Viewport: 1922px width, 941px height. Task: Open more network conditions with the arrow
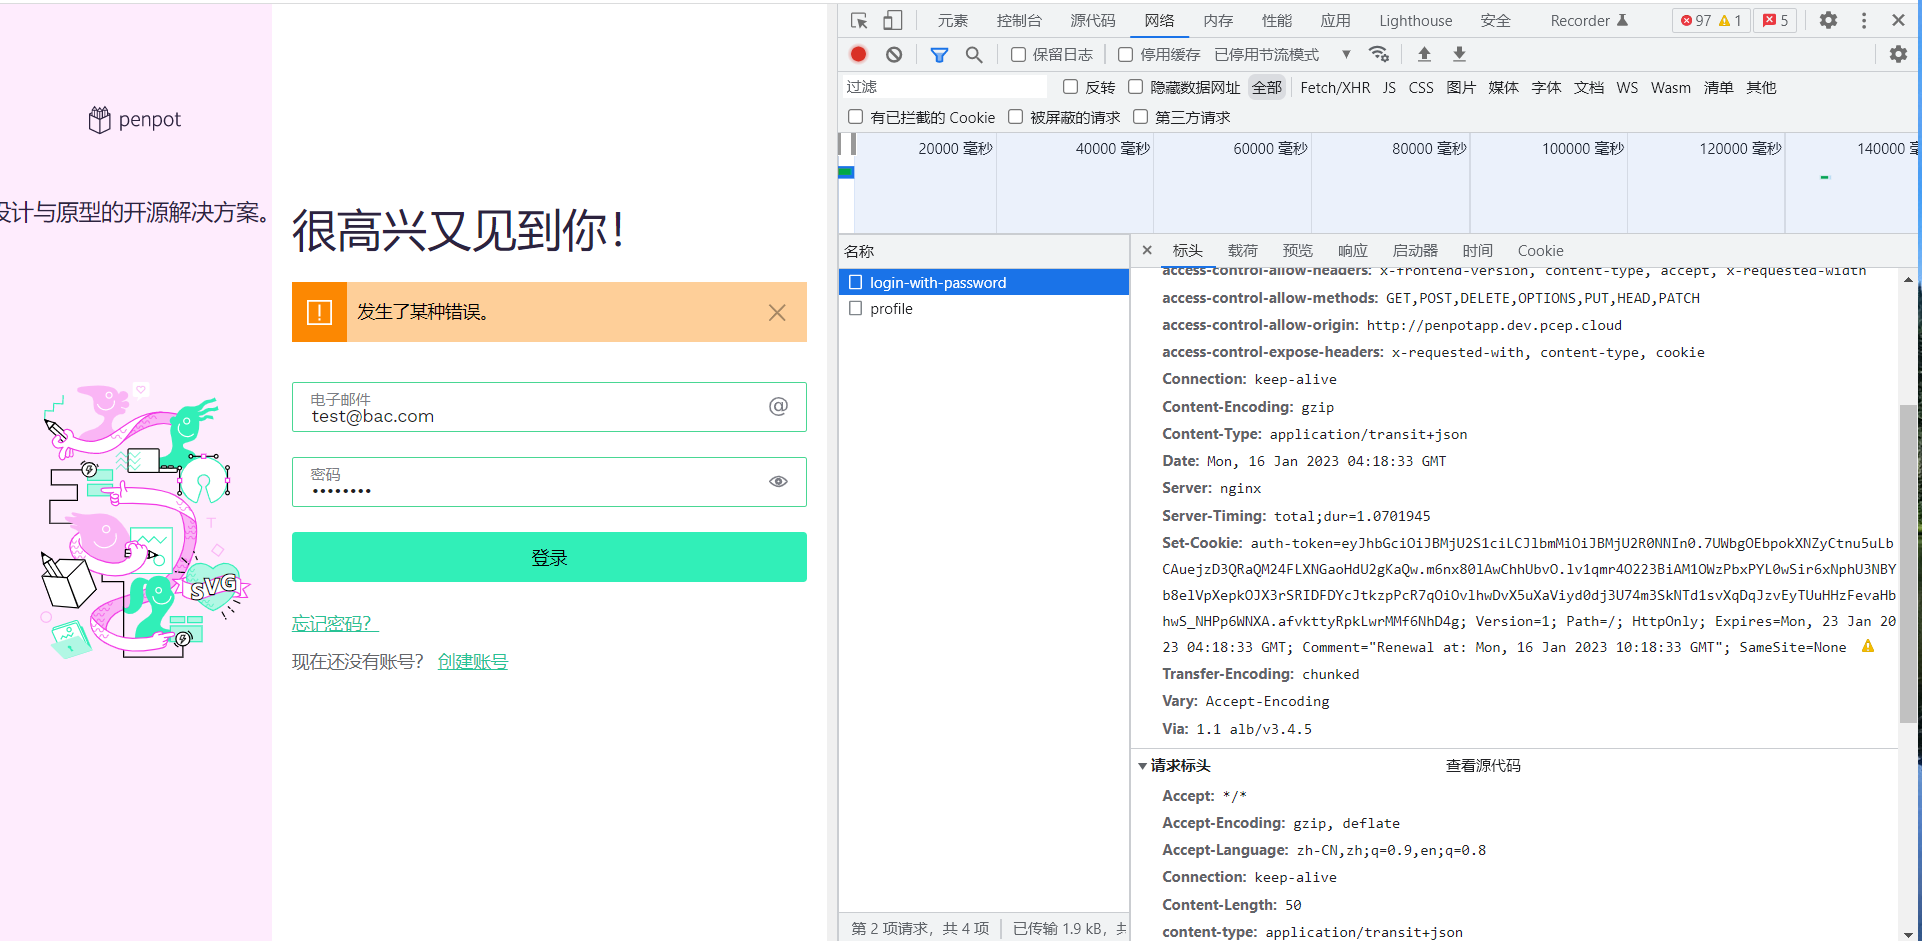click(x=1345, y=54)
